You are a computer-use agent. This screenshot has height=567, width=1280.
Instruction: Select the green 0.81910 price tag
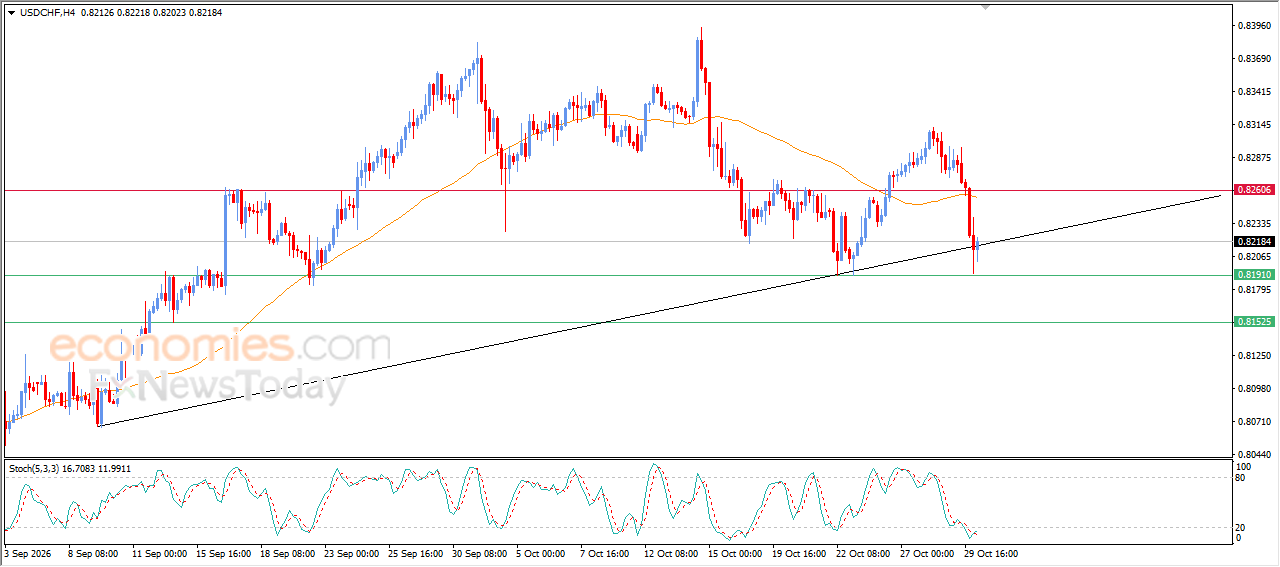tap(1254, 275)
